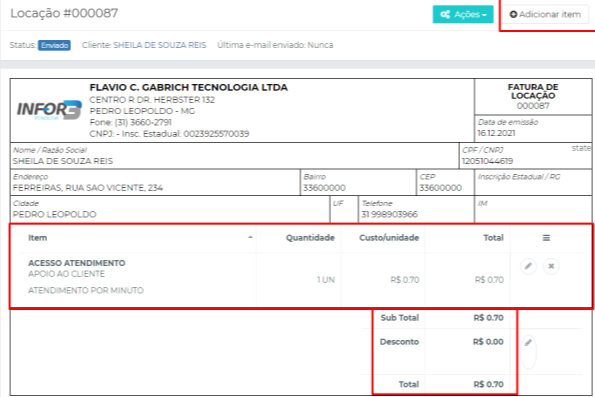Remove the ACESSO ATENDIMENTO item with X icon
Screen dimensions: 595x397
tap(551, 266)
